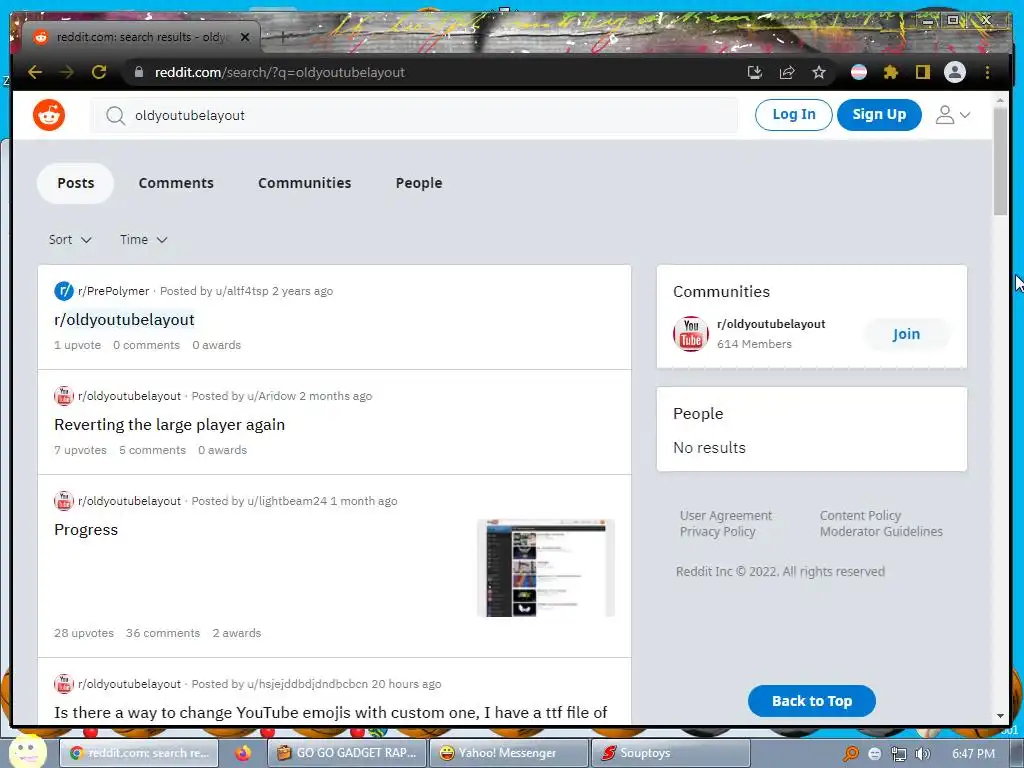This screenshot has height=768, width=1024.
Task: Open Chrome three-dot menu
Action: coord(987,72)
